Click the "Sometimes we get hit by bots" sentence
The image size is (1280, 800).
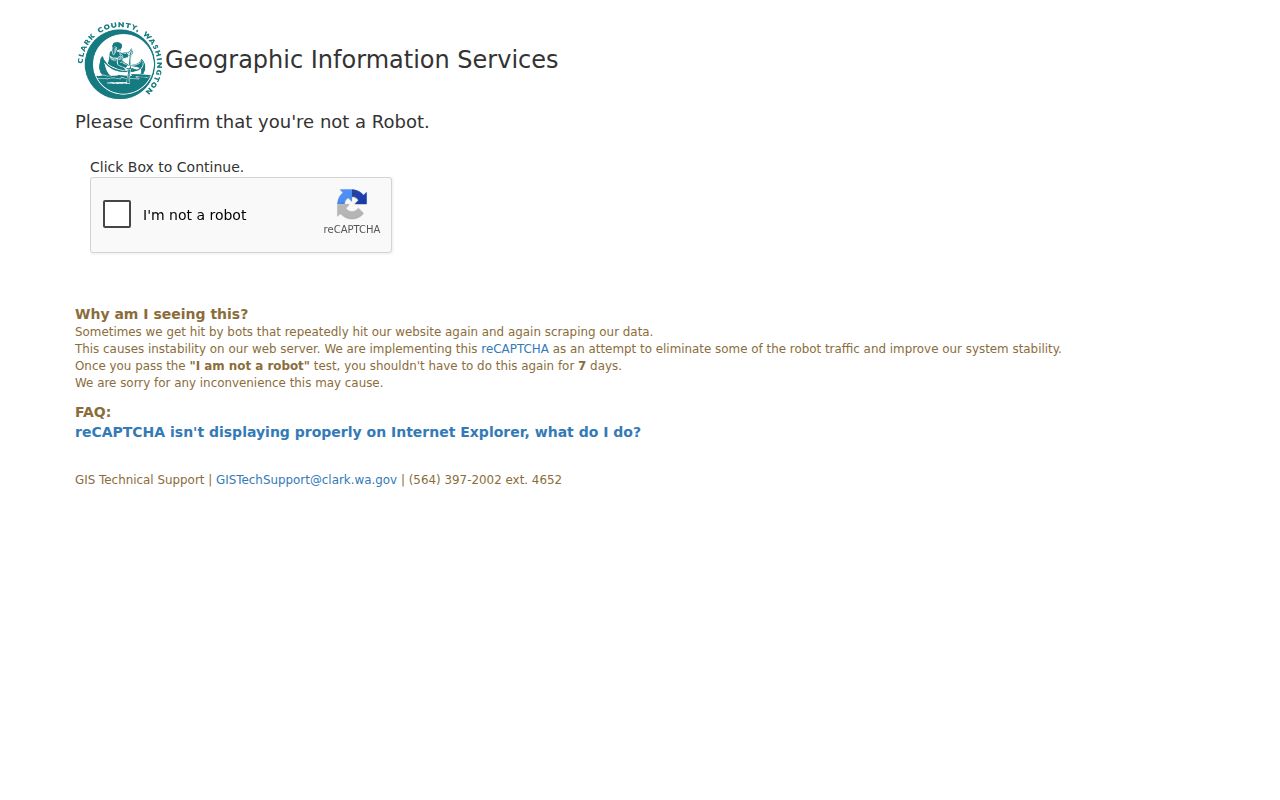click(364, 332)
